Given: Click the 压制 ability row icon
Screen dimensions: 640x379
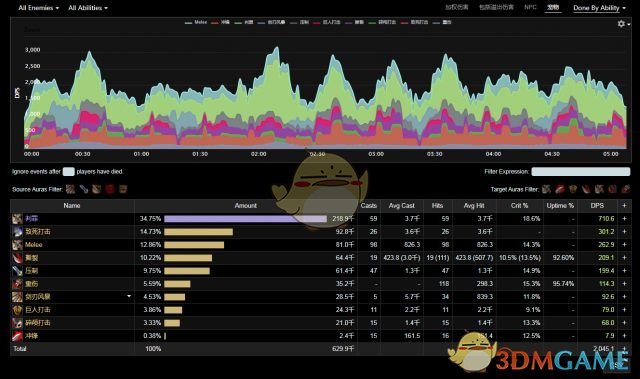Looking at the screenshot, I should [17, 271].
